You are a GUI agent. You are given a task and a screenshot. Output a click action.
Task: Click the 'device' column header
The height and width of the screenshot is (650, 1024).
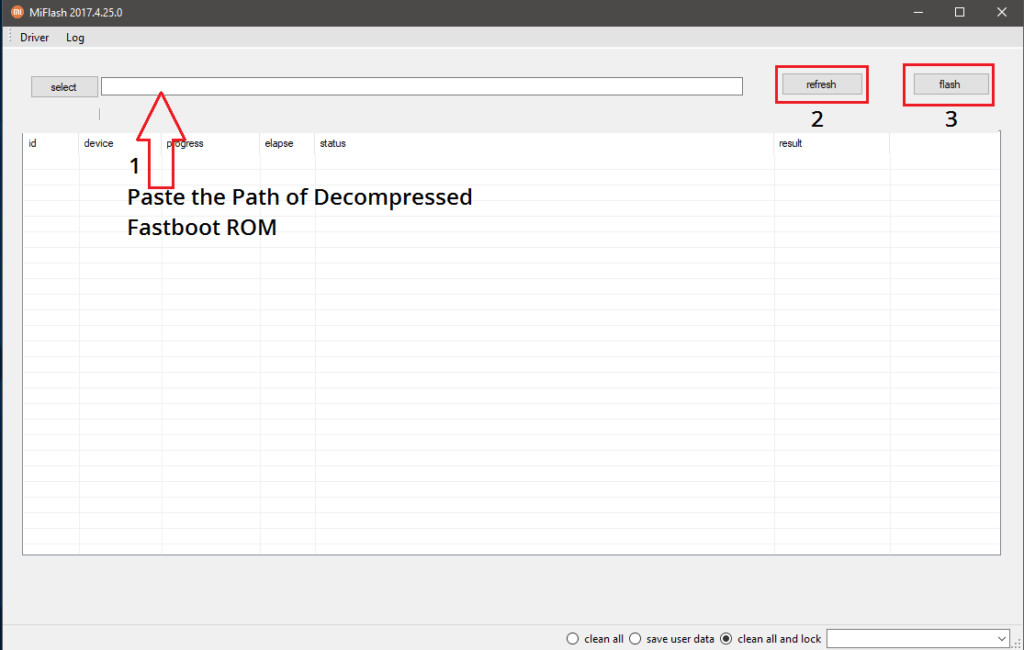click(120, 143)
